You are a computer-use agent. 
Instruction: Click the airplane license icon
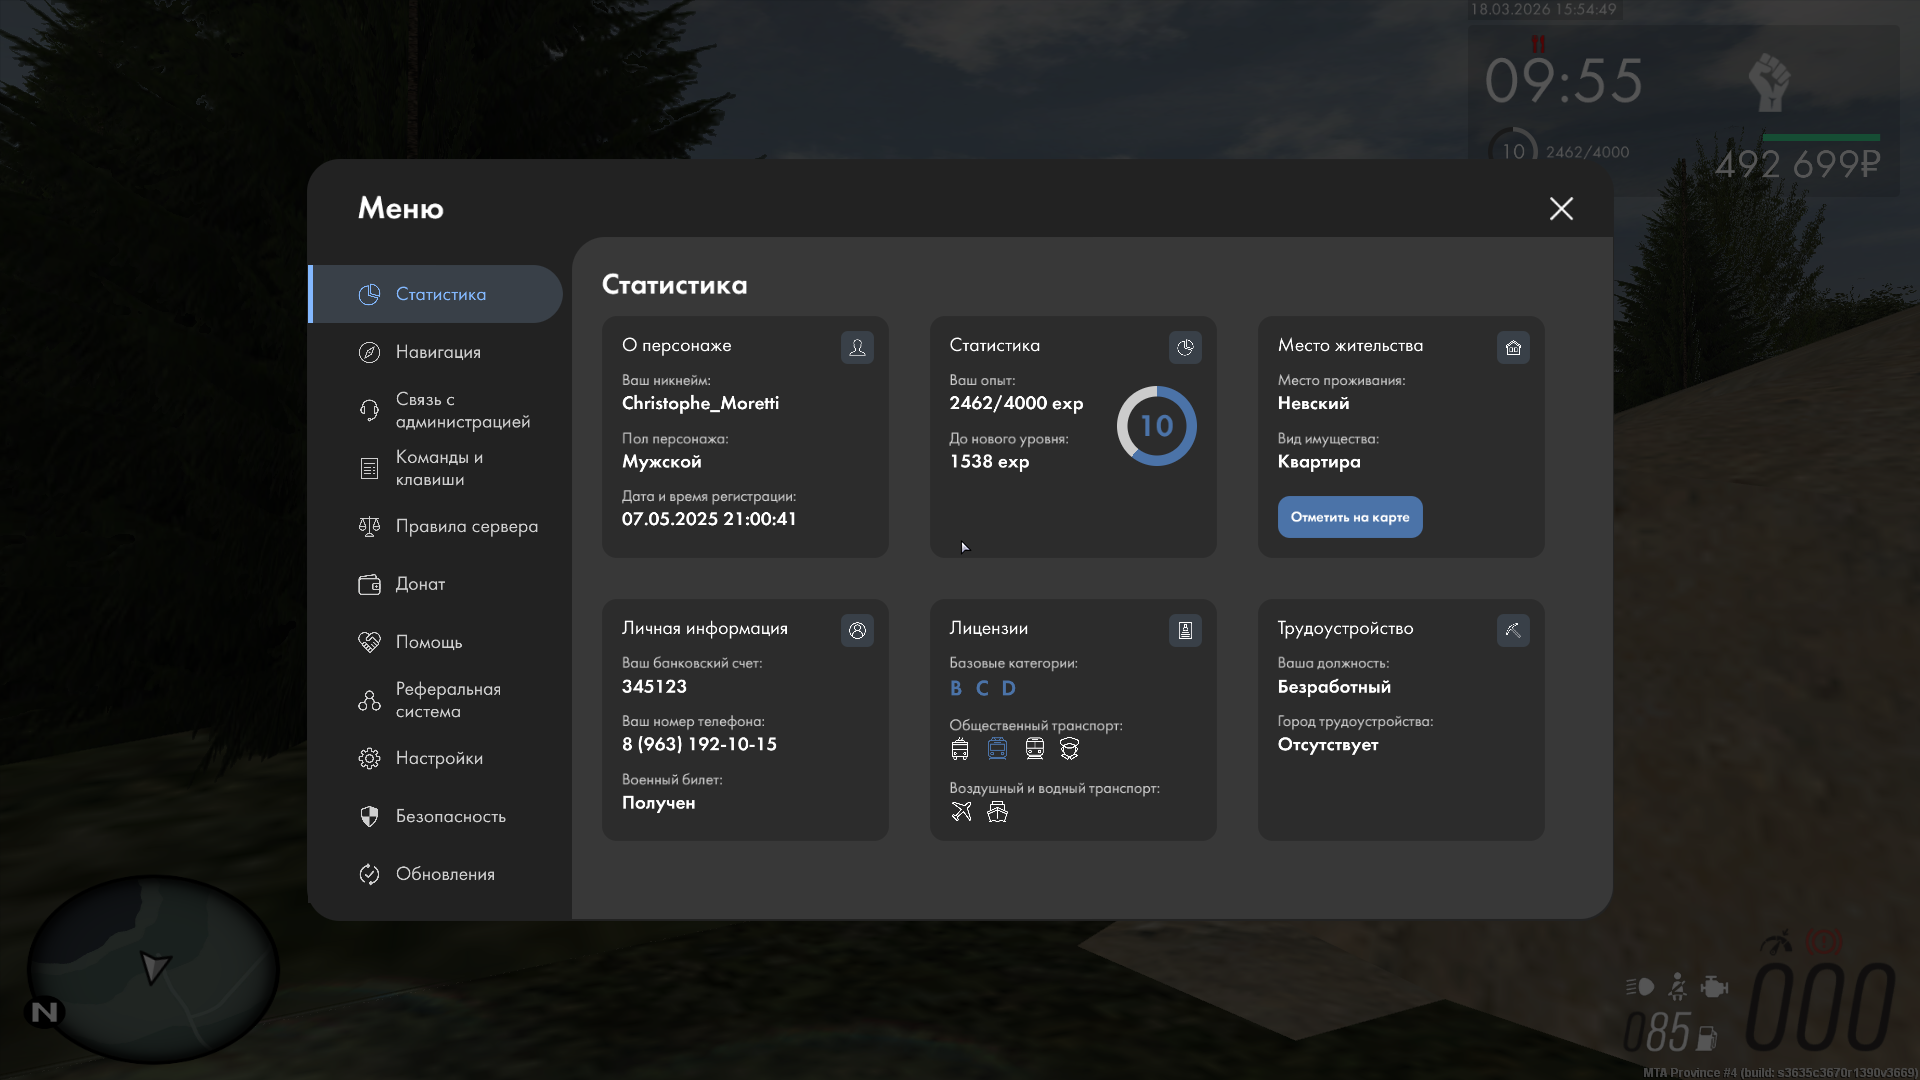coord(961,812)
